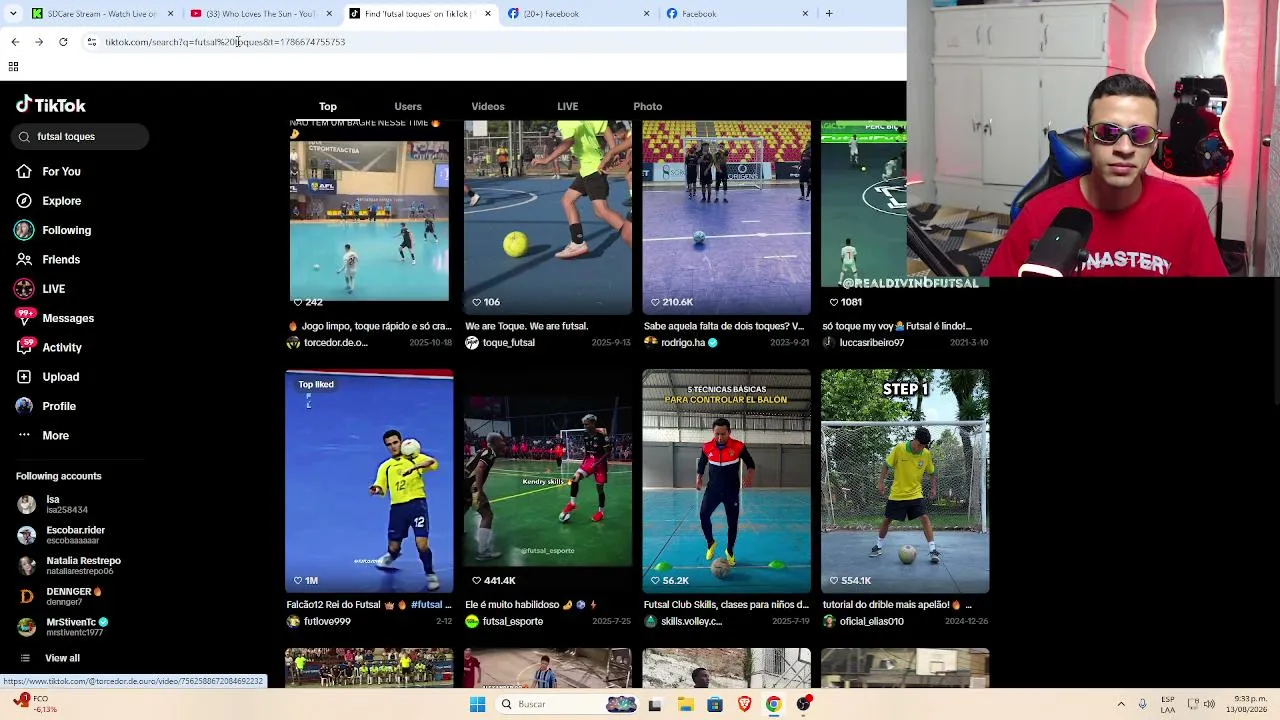Switch to the Photo tab
This screenshot has height=720, width=1280.
648,106
